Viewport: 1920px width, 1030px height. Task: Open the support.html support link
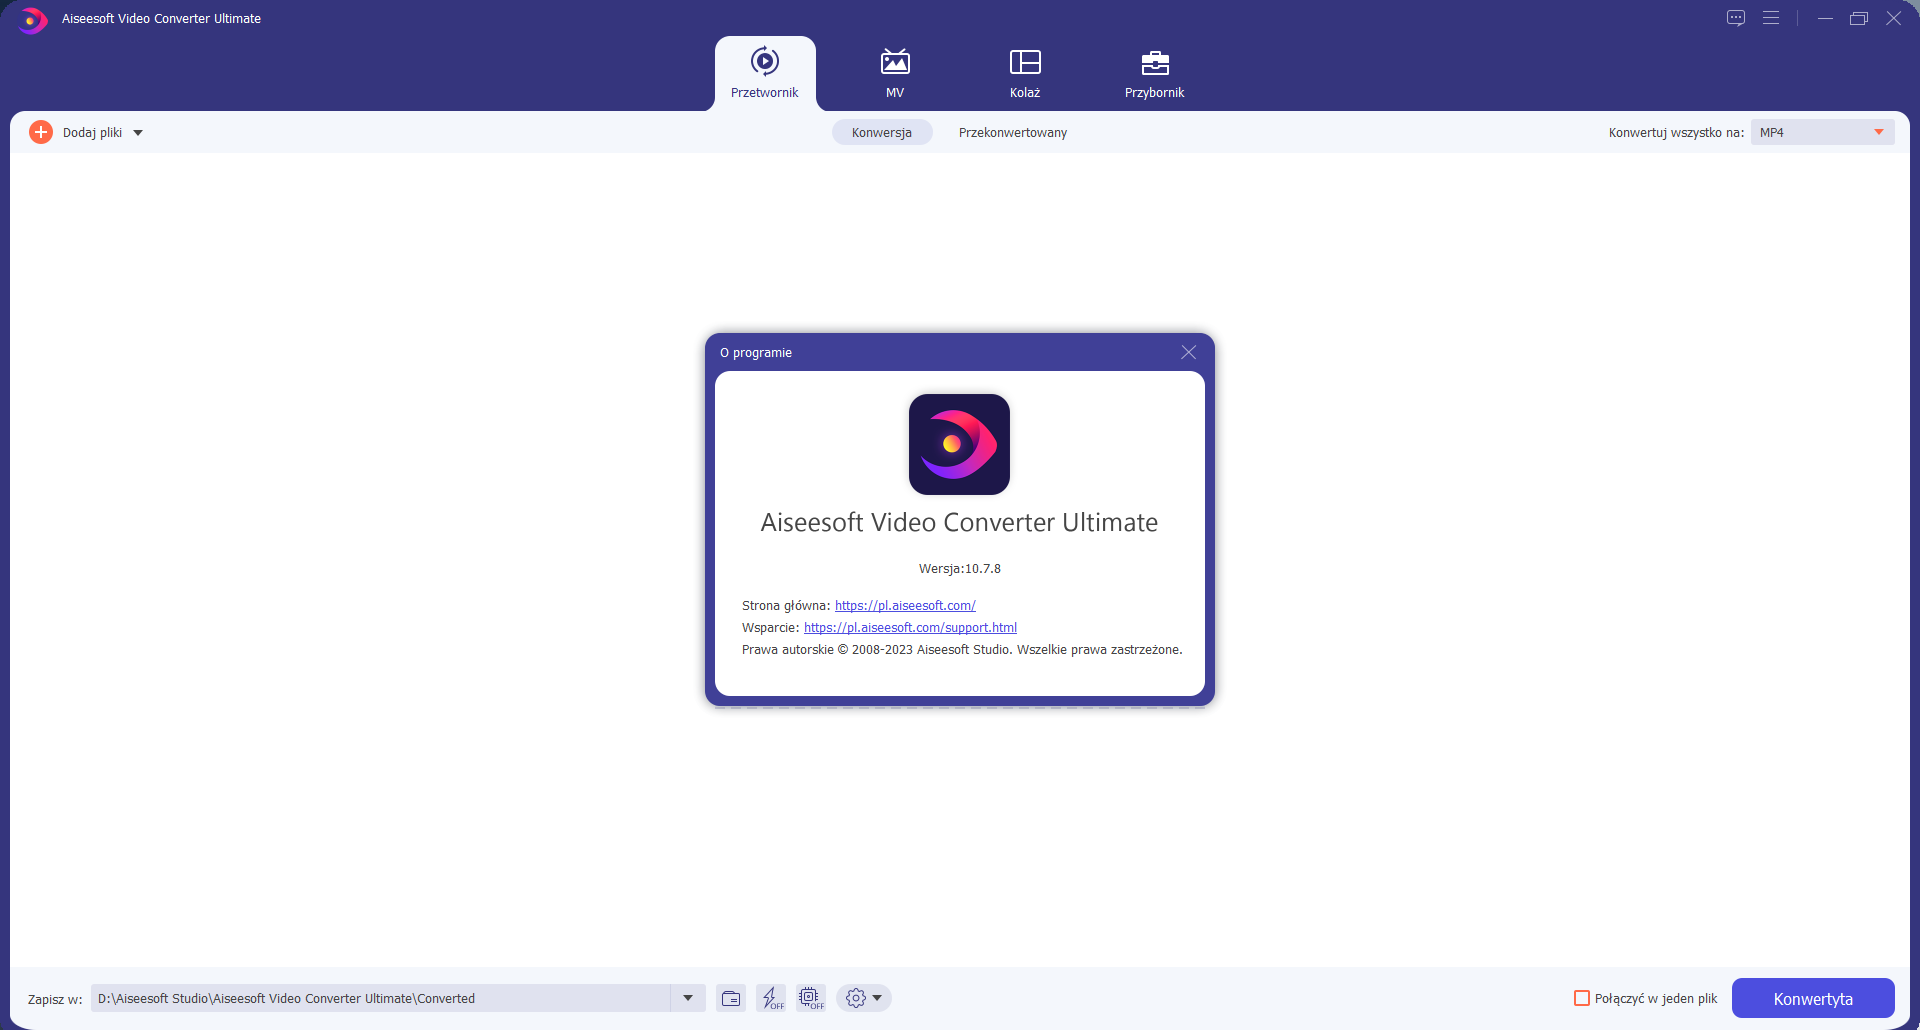click(910, 627)
